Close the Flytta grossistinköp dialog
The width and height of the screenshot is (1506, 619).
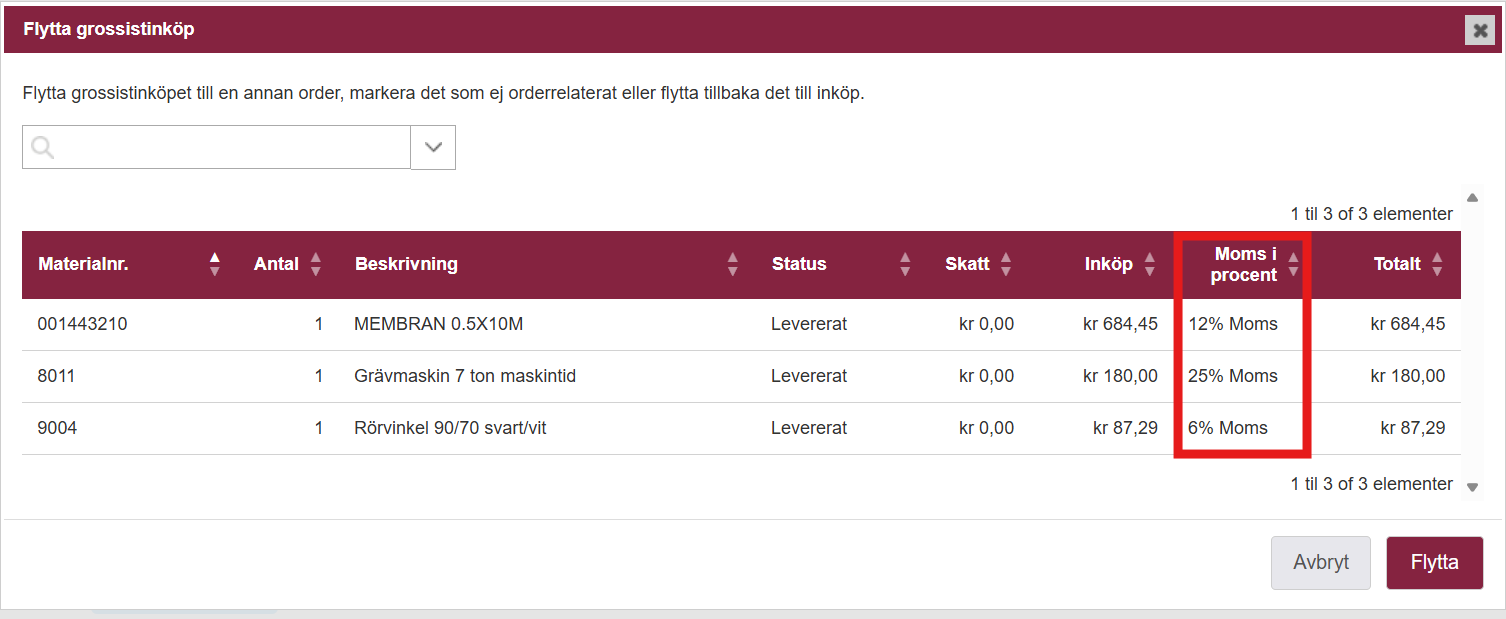[x=1480, y=30]
